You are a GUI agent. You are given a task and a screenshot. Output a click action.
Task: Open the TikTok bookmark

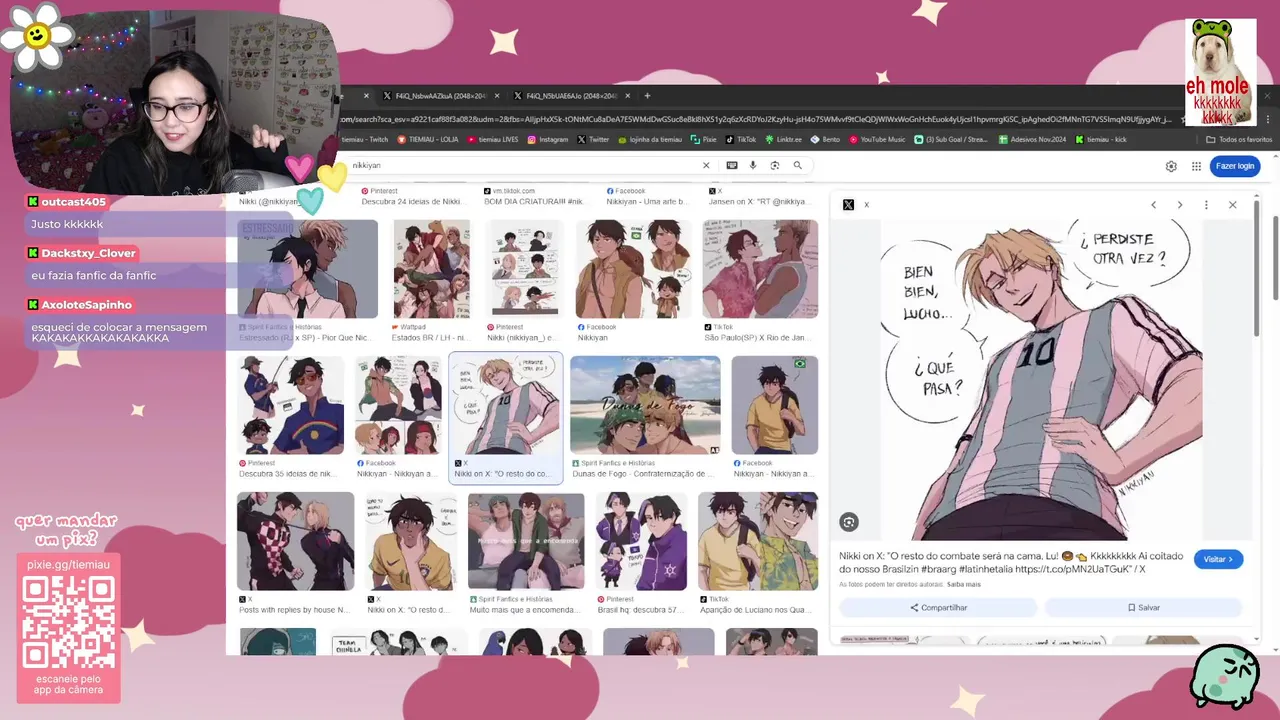point(741,140)
